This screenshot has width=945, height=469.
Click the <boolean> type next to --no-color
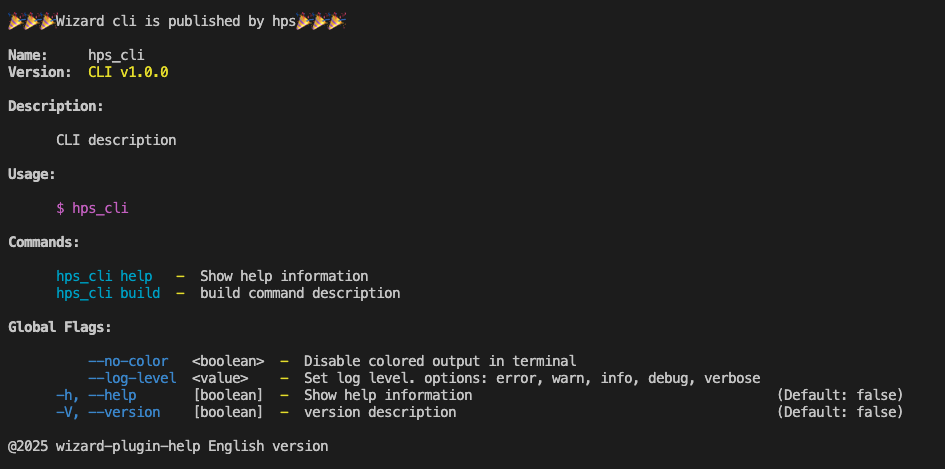coord(228,361)
